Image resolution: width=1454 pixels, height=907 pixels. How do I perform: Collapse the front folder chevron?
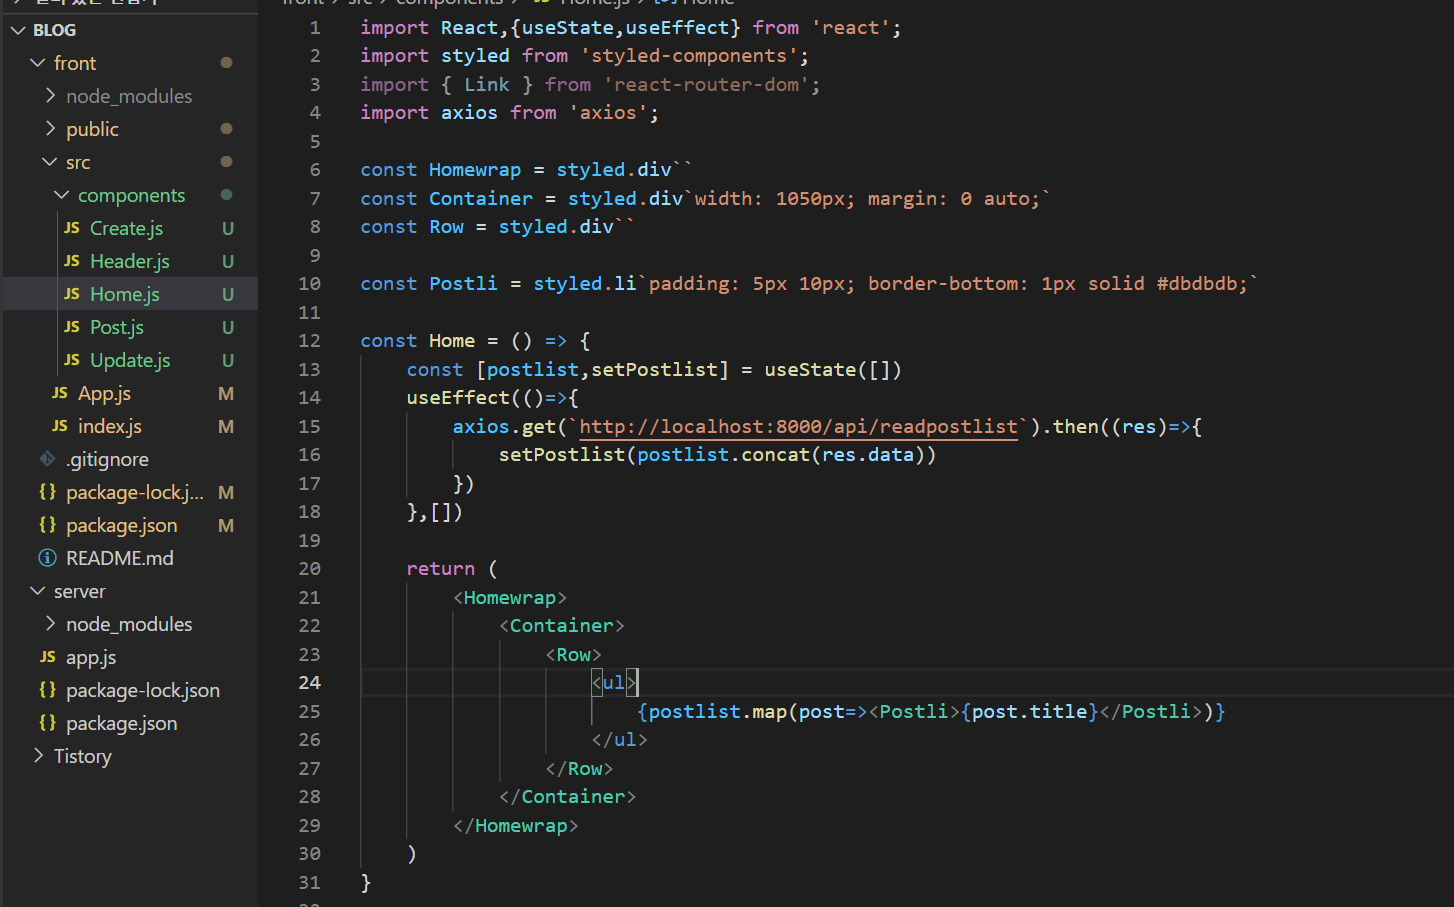coord(38,63)
